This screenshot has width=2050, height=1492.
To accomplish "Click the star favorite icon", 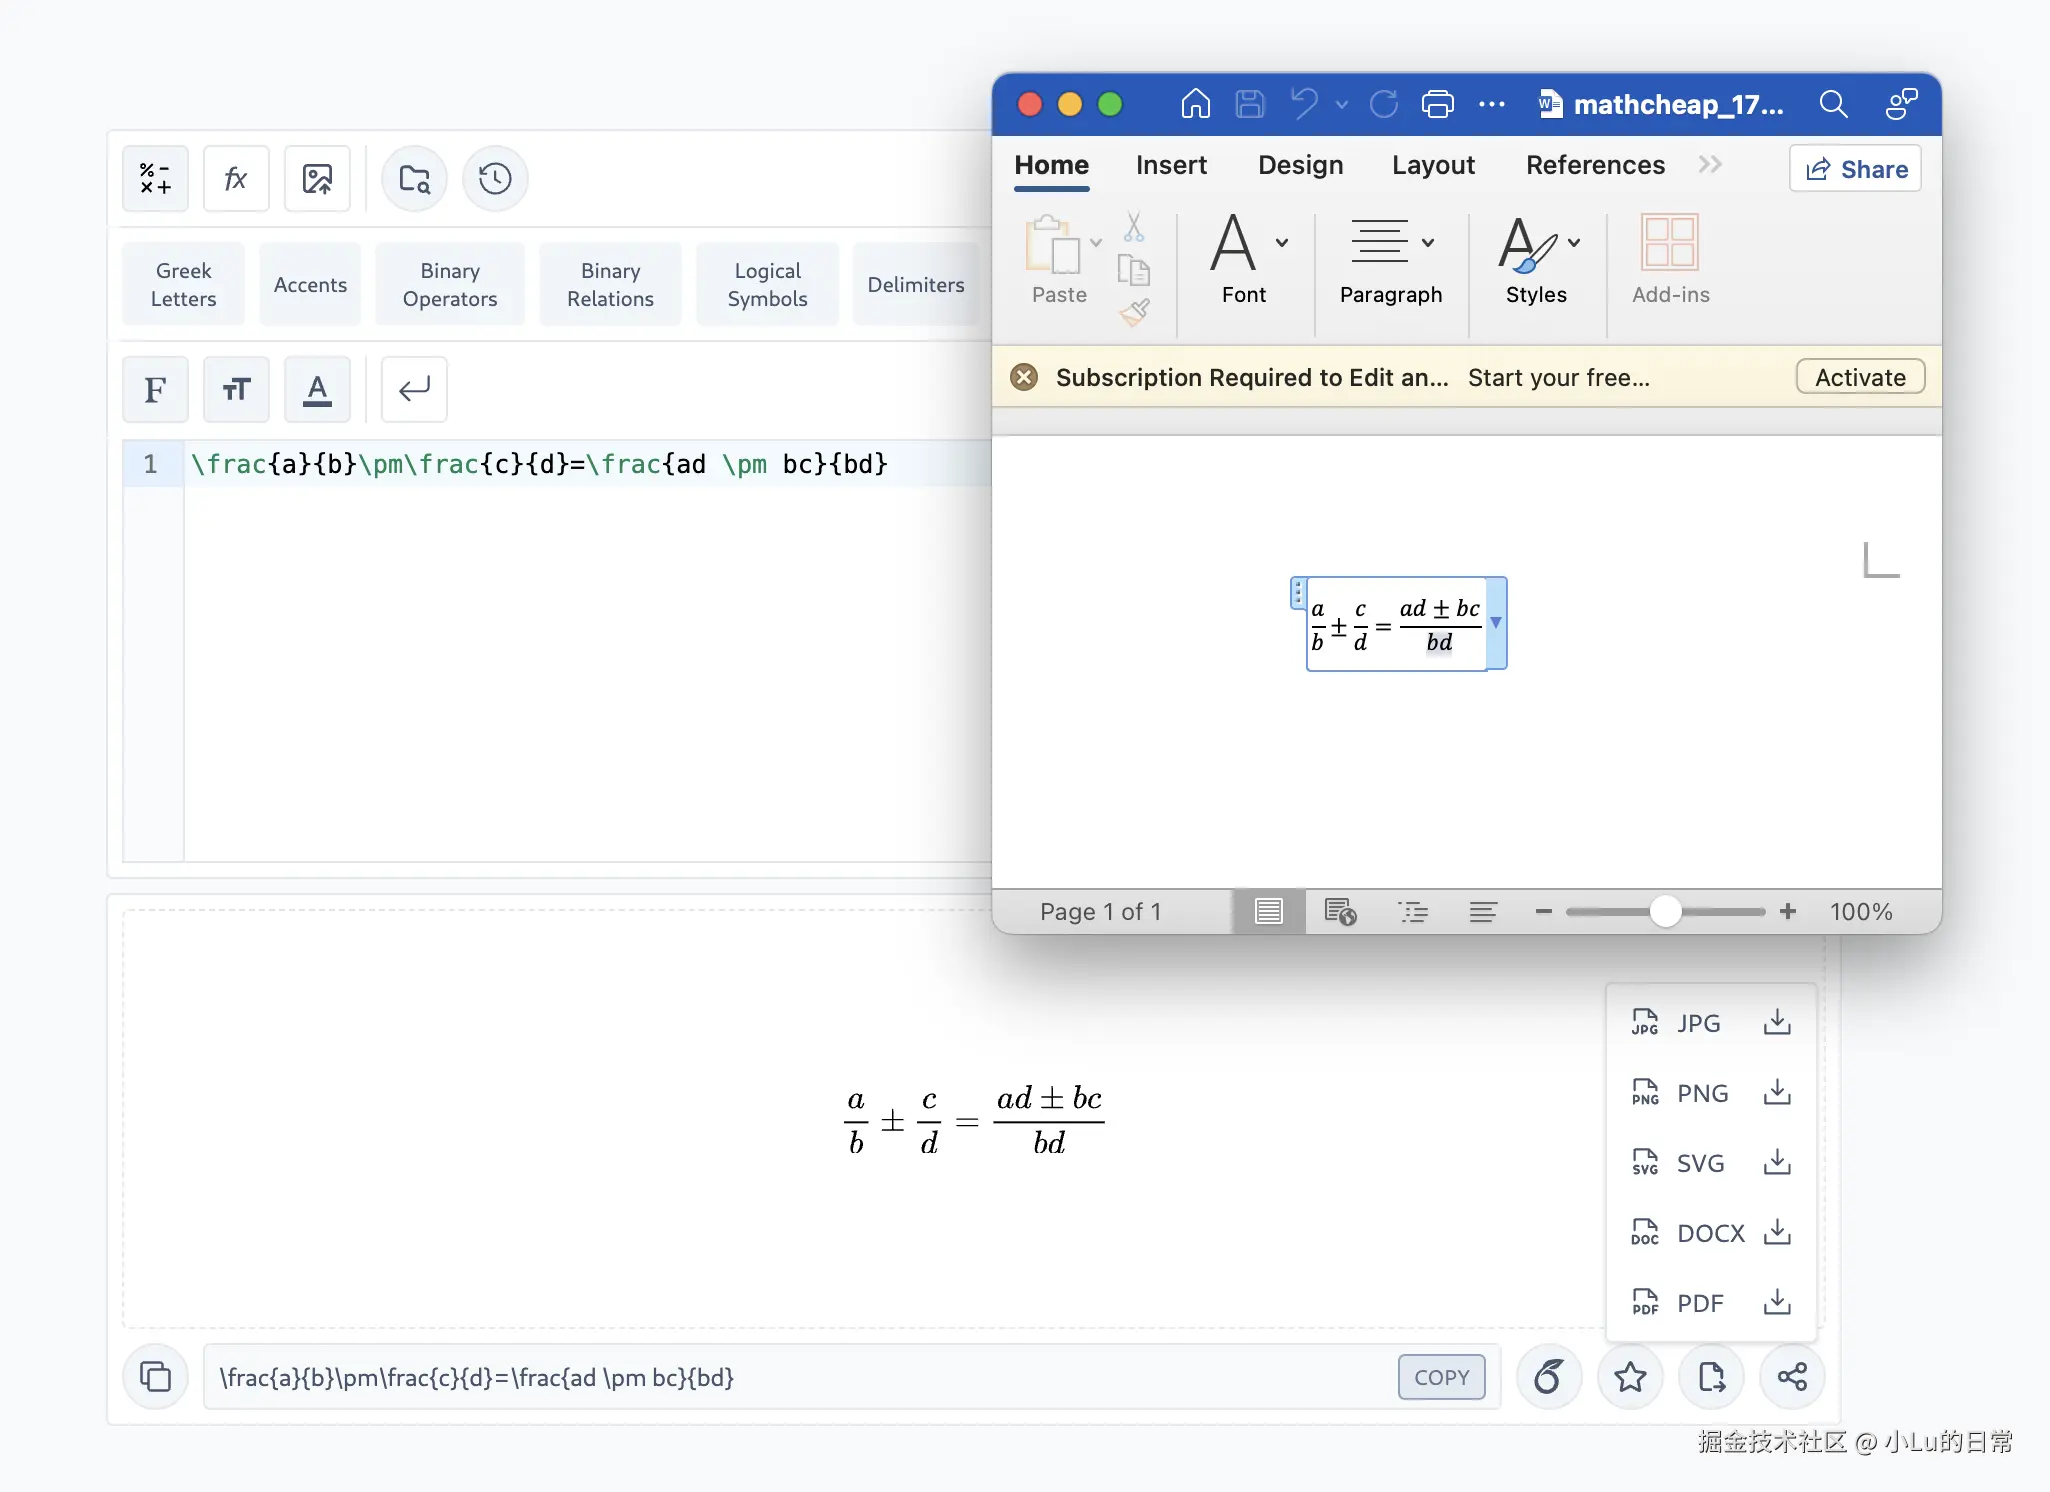I will coord(1630,1377).
